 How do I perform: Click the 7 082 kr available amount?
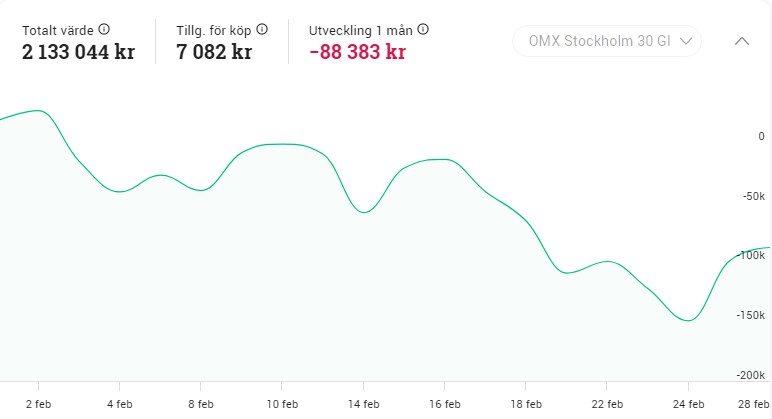coord(213,52)
